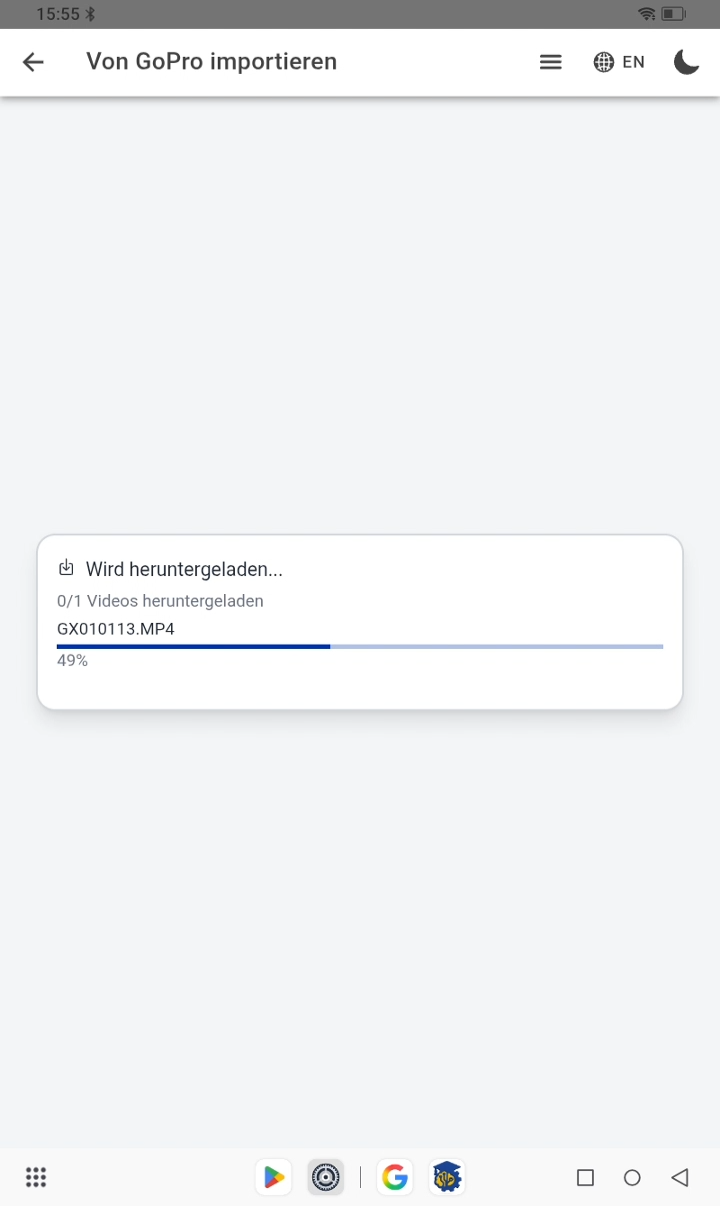Launch the graduation-cap brain app icon

(x=447, y=1177)
